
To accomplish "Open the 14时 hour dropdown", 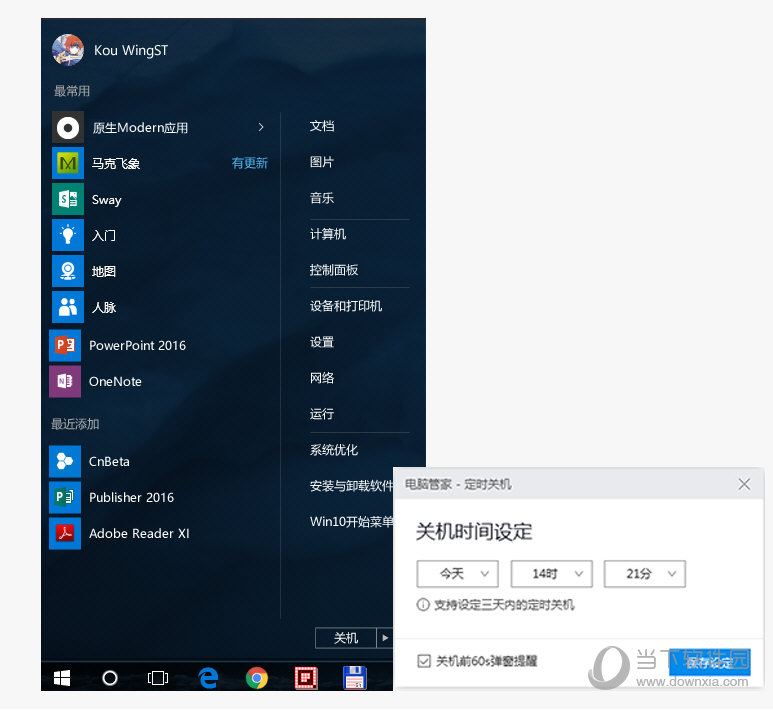I will pos(551,573).
